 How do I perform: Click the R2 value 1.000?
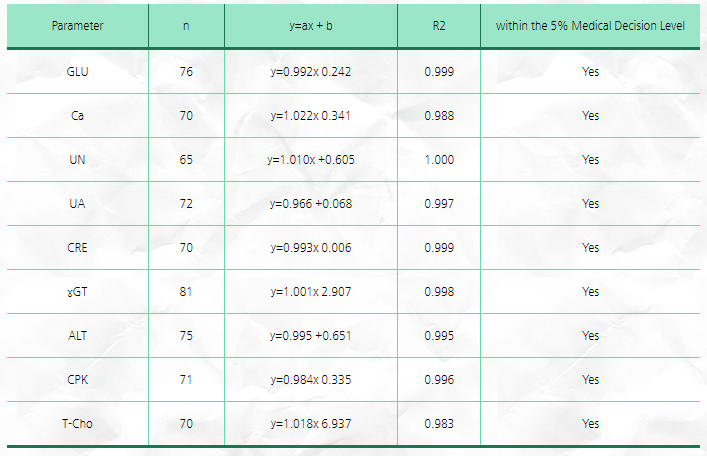click(x=439, y=160)
